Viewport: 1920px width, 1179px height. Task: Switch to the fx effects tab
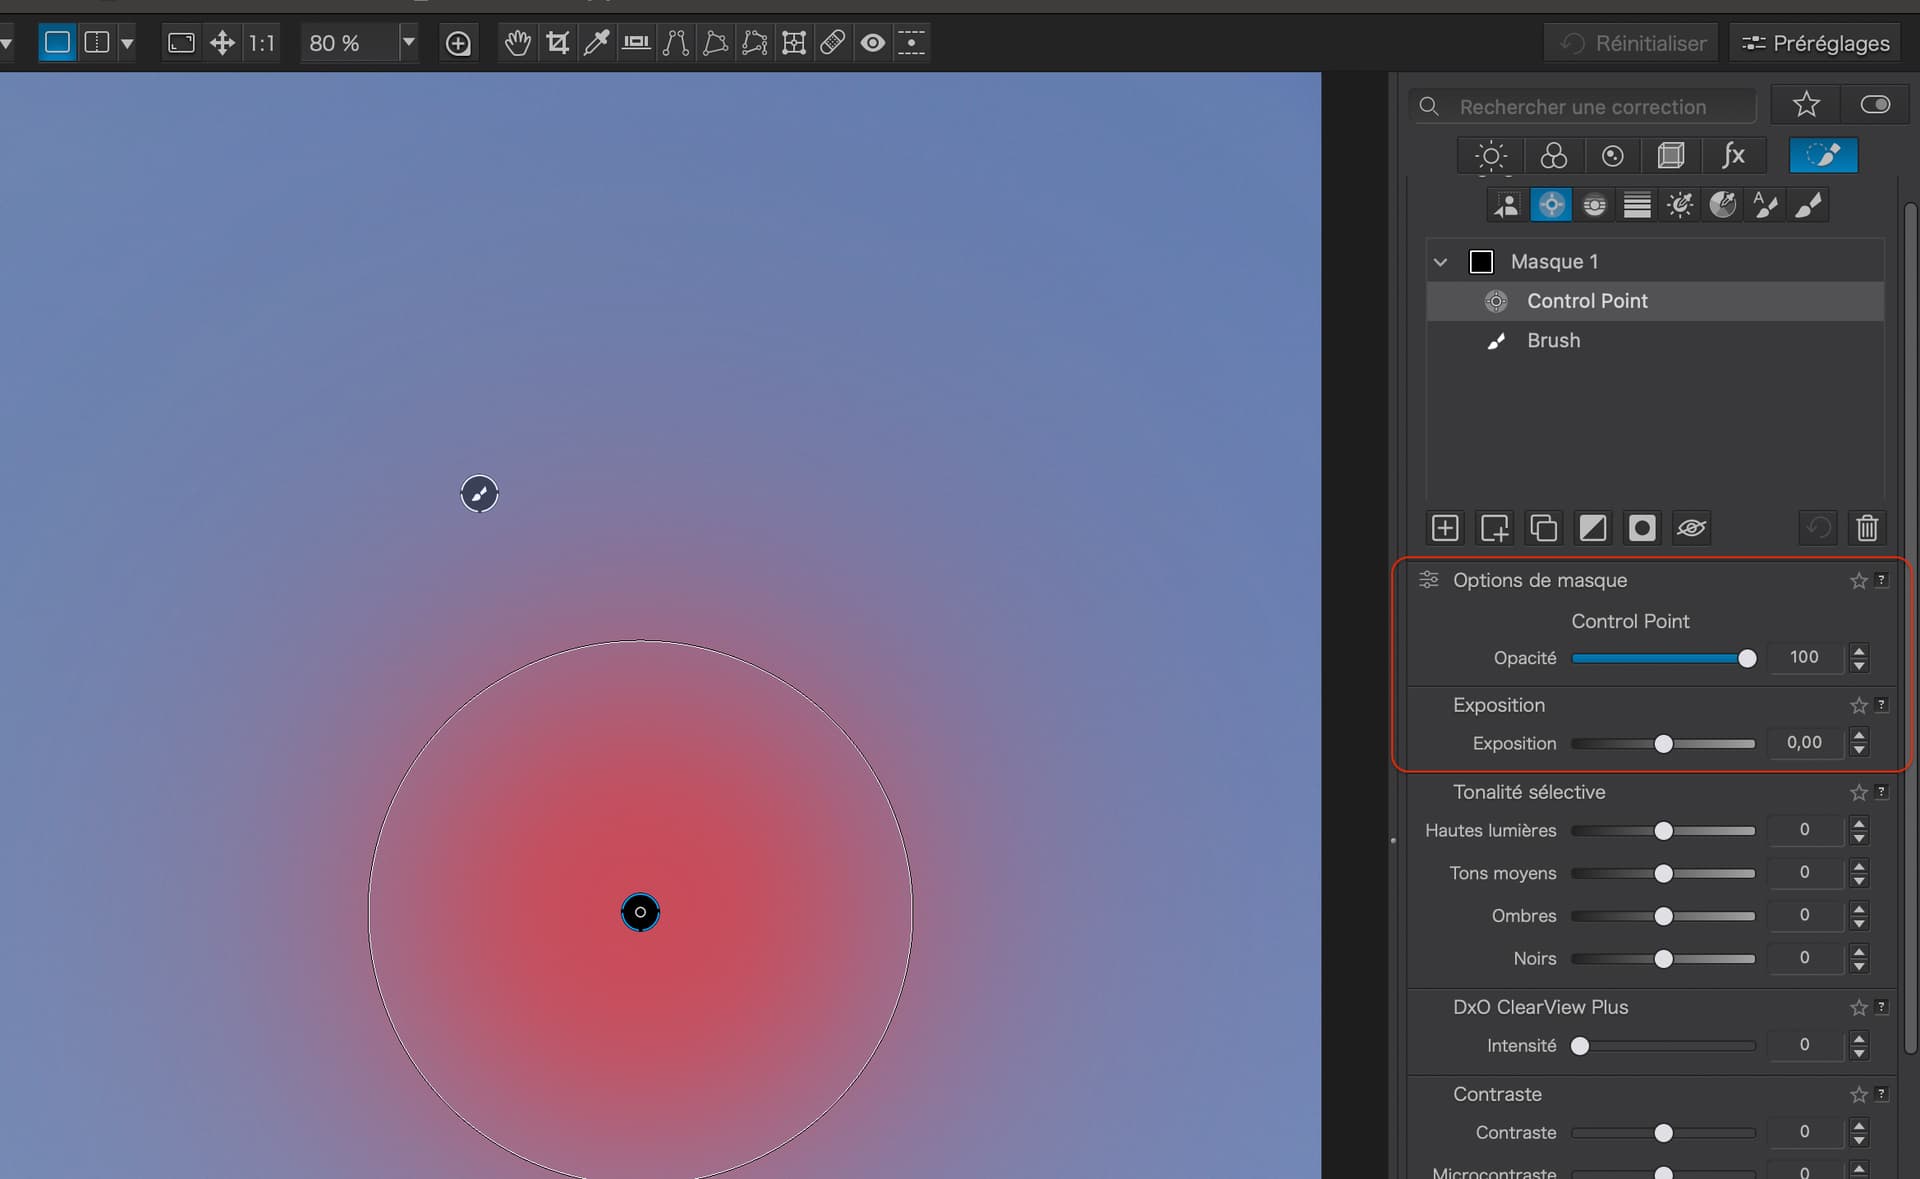point(1733,156)
